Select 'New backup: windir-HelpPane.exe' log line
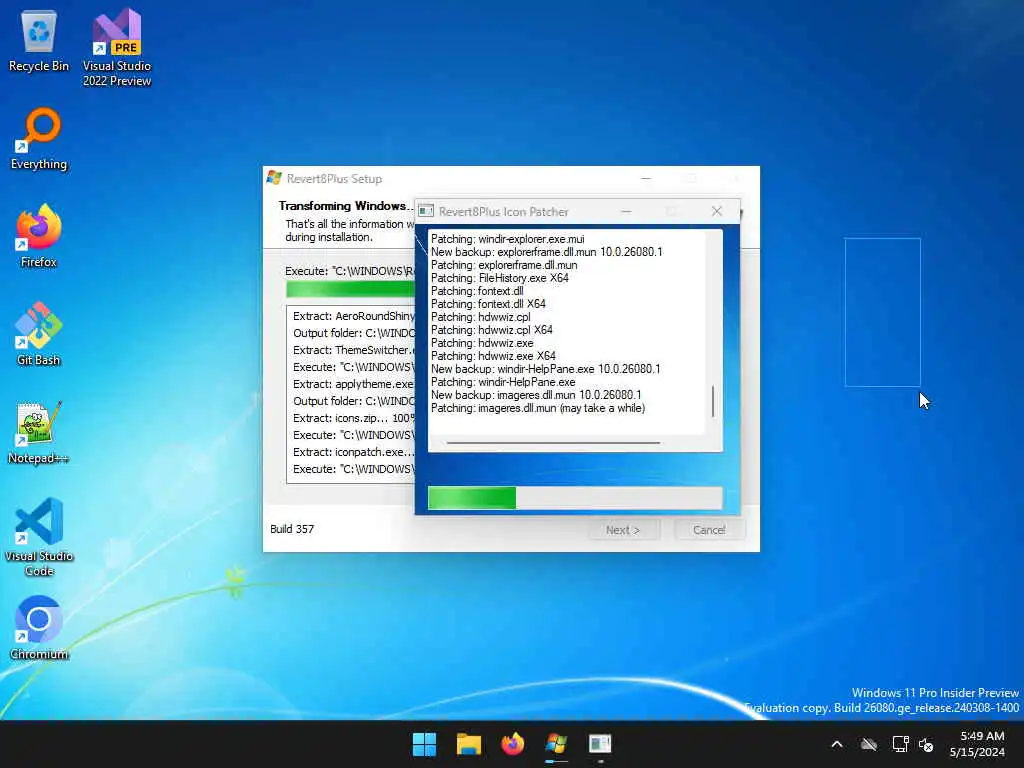Screen dimensions: 1024x768 (x=545, y=369)
